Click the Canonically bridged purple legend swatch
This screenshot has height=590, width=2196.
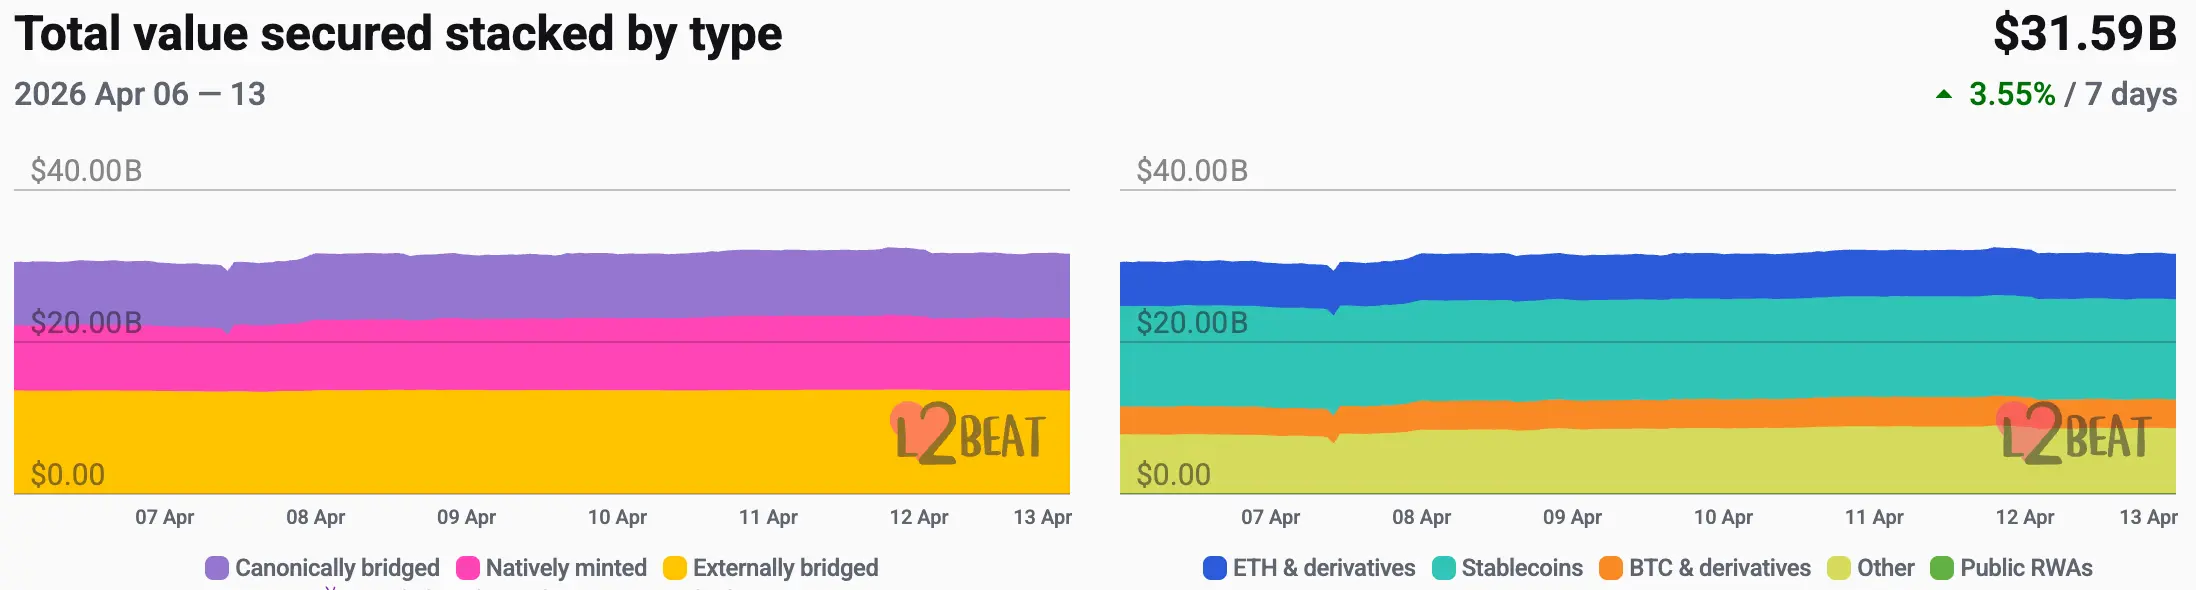pos(217,568)
